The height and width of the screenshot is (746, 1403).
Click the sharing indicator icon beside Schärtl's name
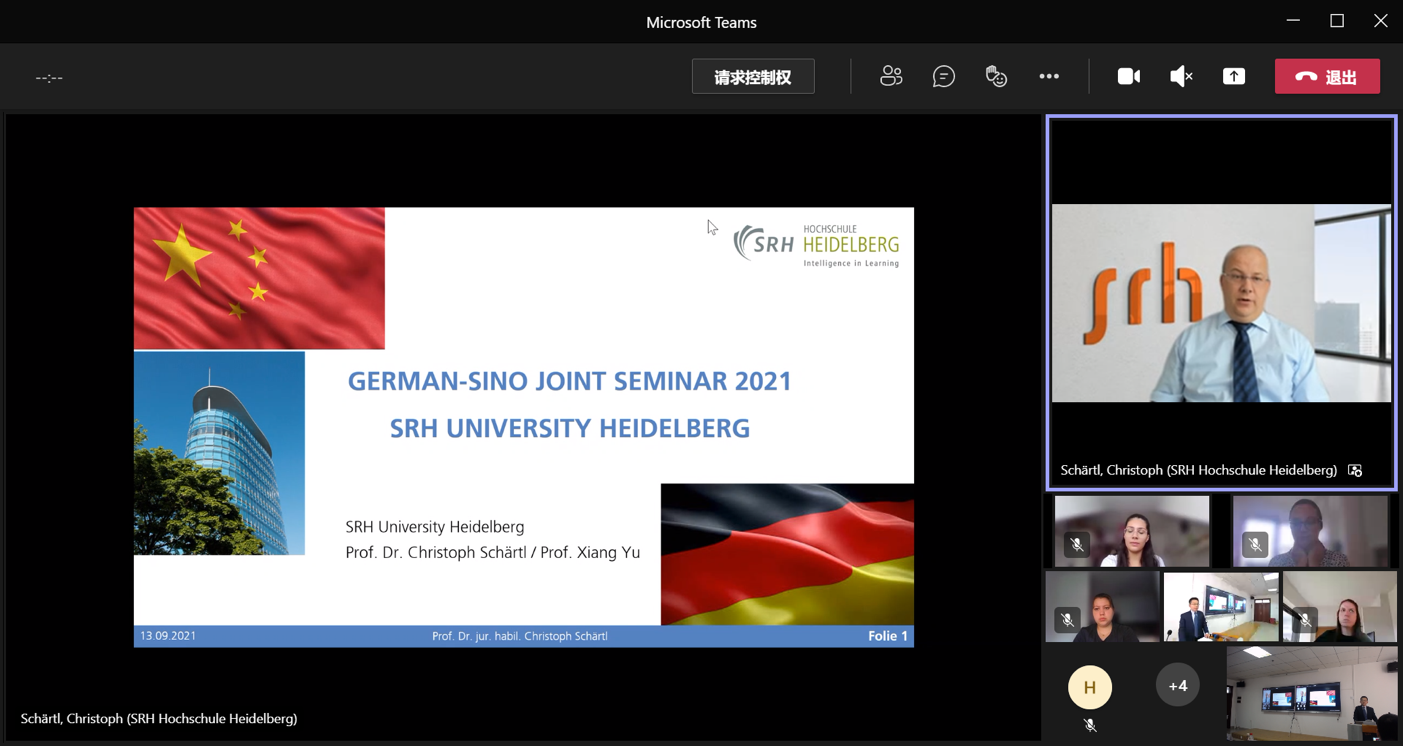tap(1355, 470)
